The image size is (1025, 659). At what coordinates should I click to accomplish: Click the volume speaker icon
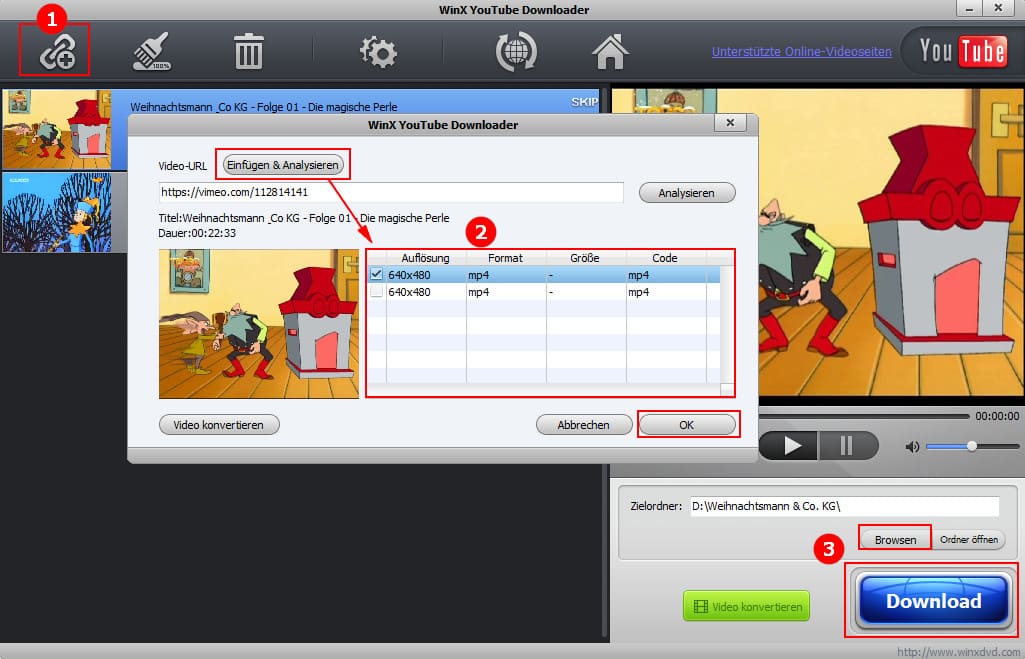pyautogui.click(x=913, y=447)
